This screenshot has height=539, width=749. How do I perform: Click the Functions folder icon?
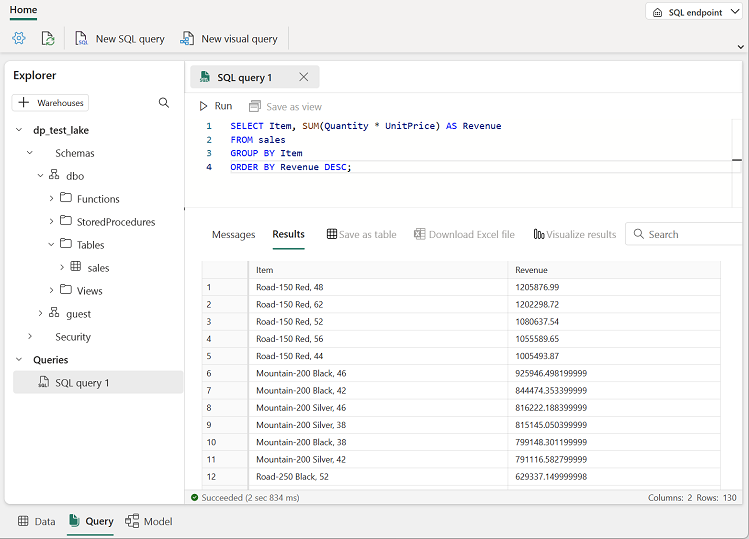(66, 198)
